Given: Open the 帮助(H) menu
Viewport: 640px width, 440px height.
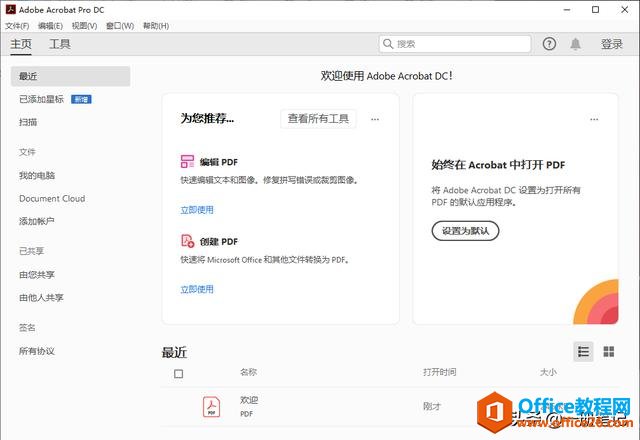Looking at the screenshot, I should [156, 26].
